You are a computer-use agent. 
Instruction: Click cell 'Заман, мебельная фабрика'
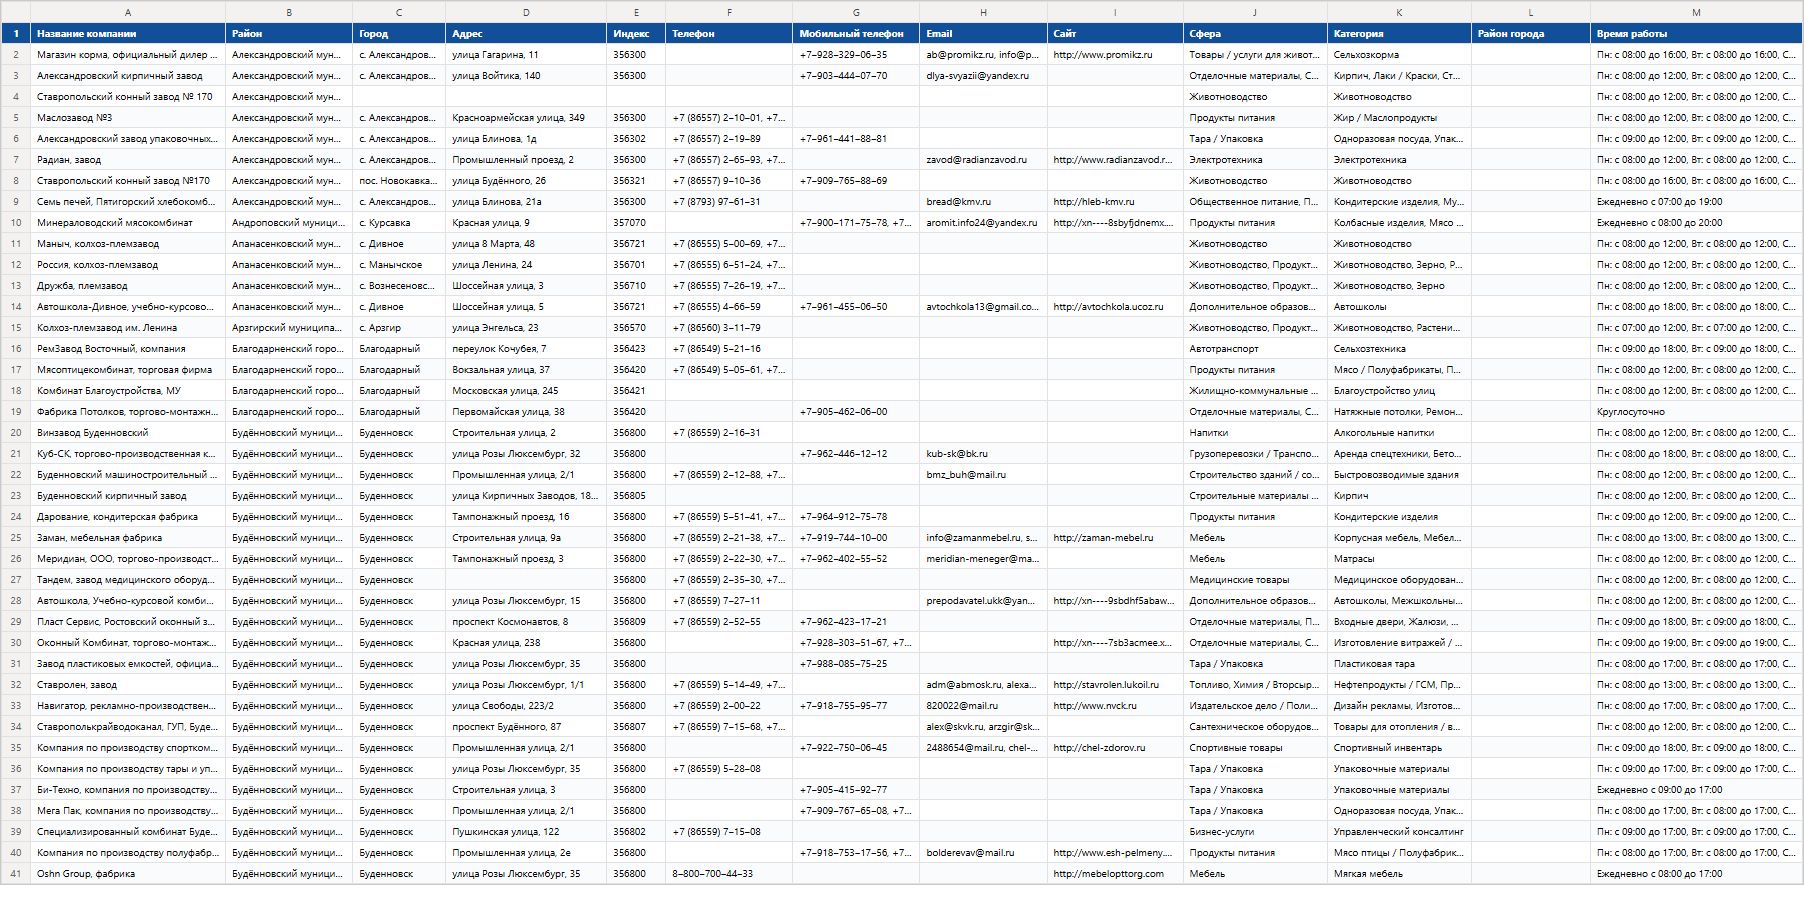pyautogui.click(x=128, y=537)
